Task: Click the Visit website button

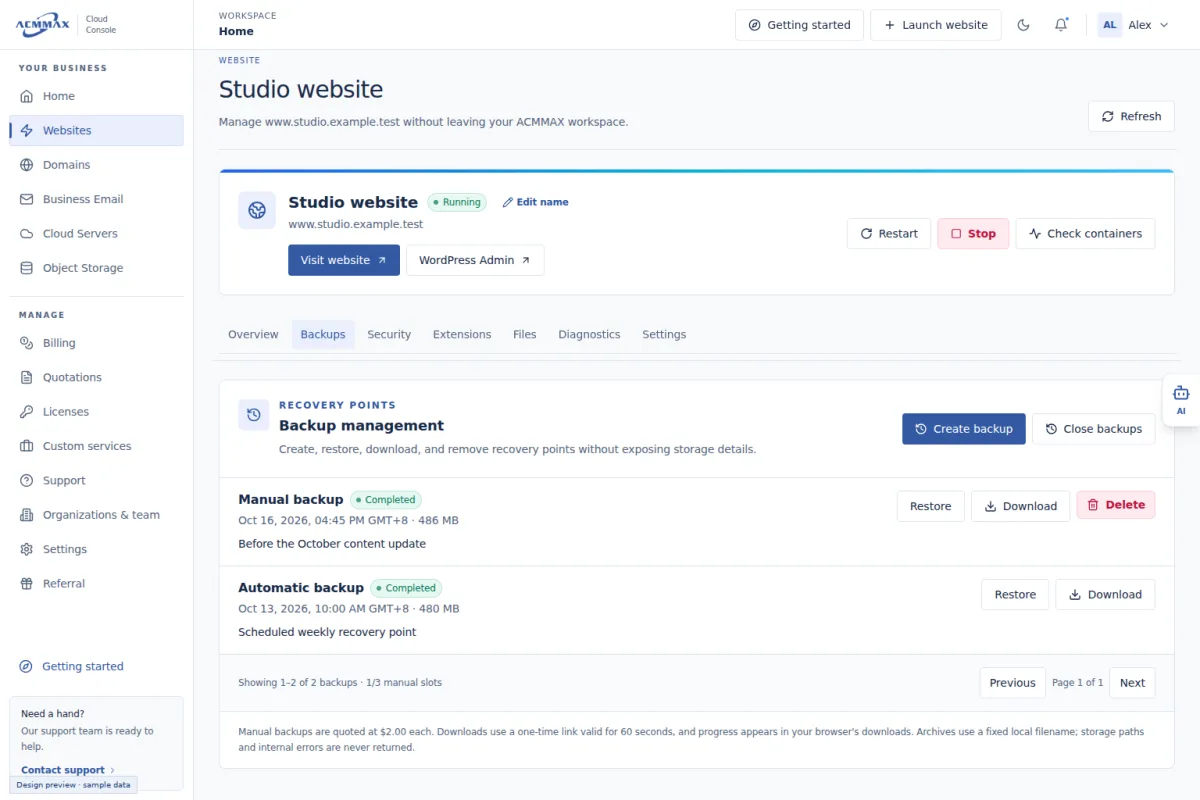Action: [344, 260]
